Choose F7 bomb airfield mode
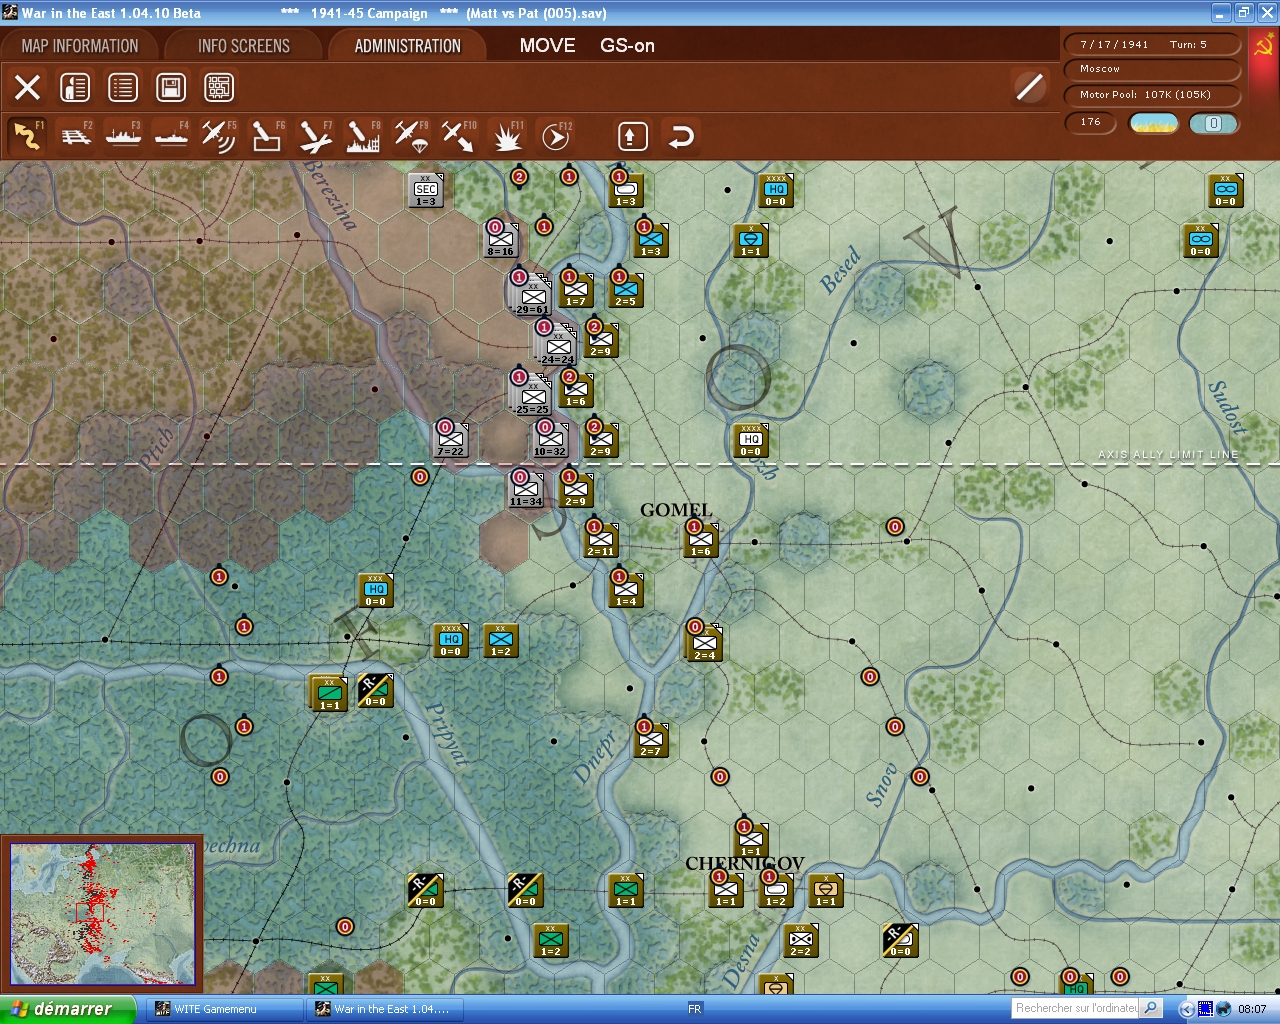 coord(315,136)
